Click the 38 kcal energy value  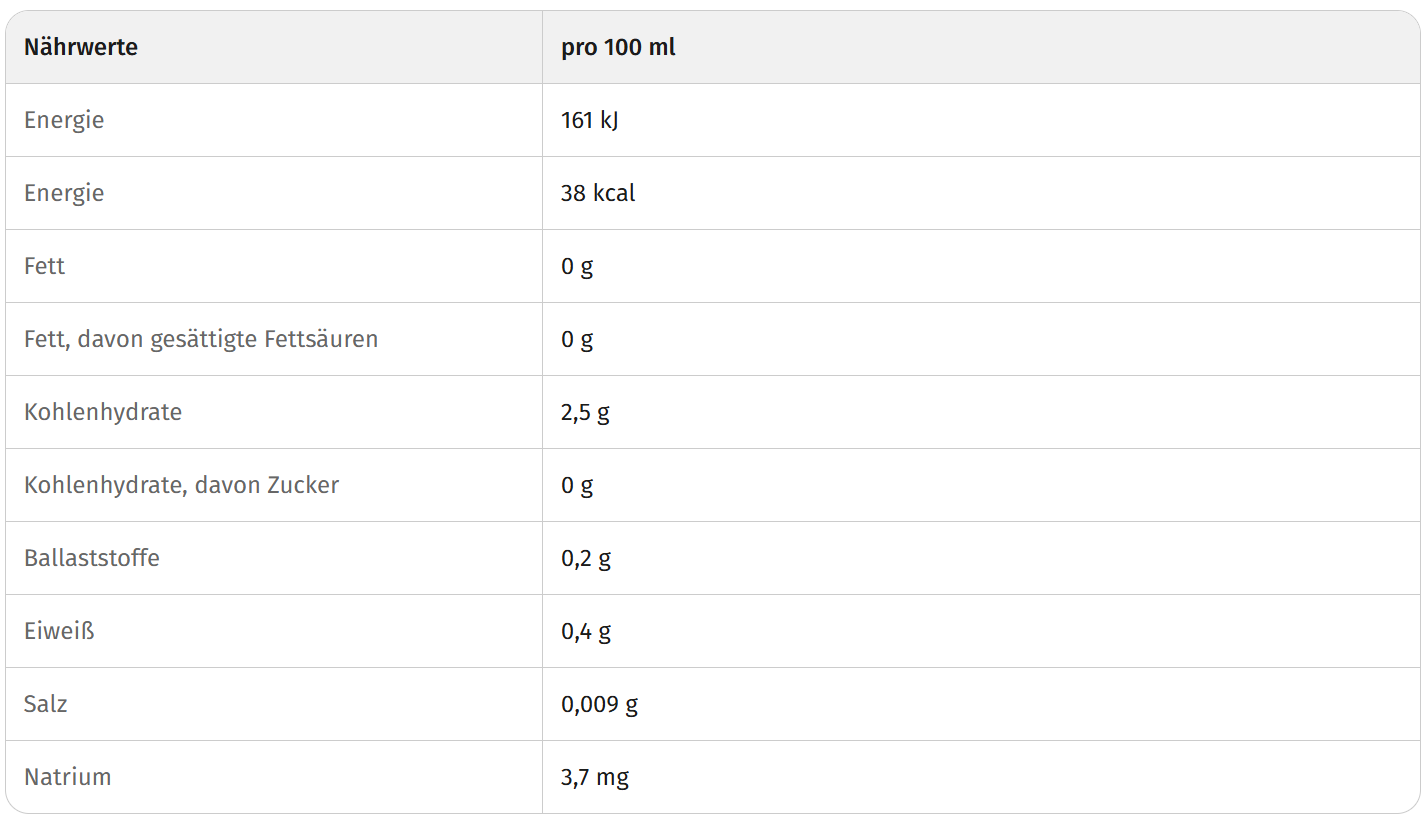[598, 193]
